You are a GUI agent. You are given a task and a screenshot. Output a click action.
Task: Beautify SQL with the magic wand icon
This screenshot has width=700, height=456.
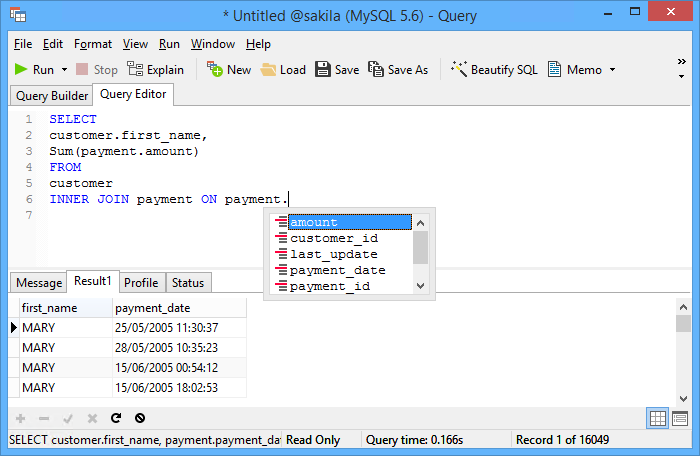[x=459, y=69]
